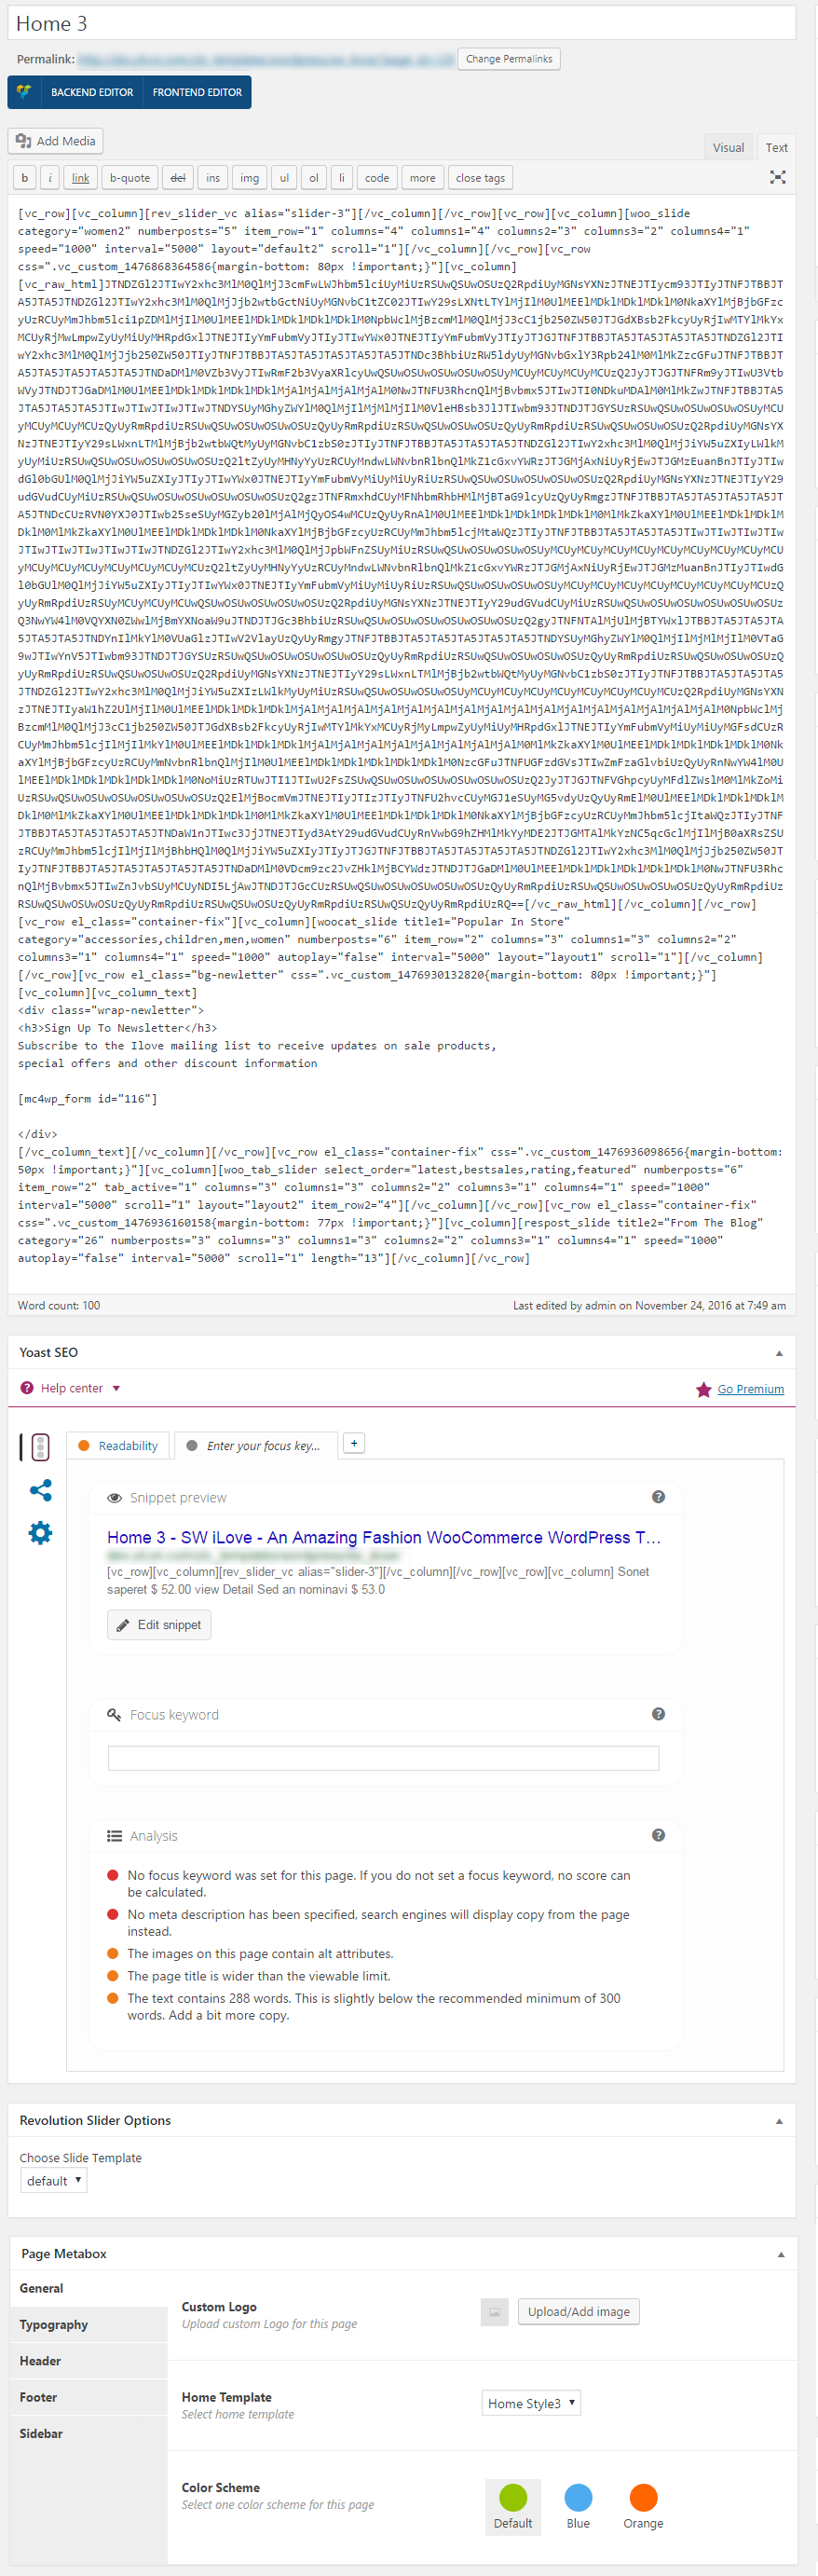The image size is (818, 2576).
Task: Insert unordered list with ul button
Action: coord(284,178)
